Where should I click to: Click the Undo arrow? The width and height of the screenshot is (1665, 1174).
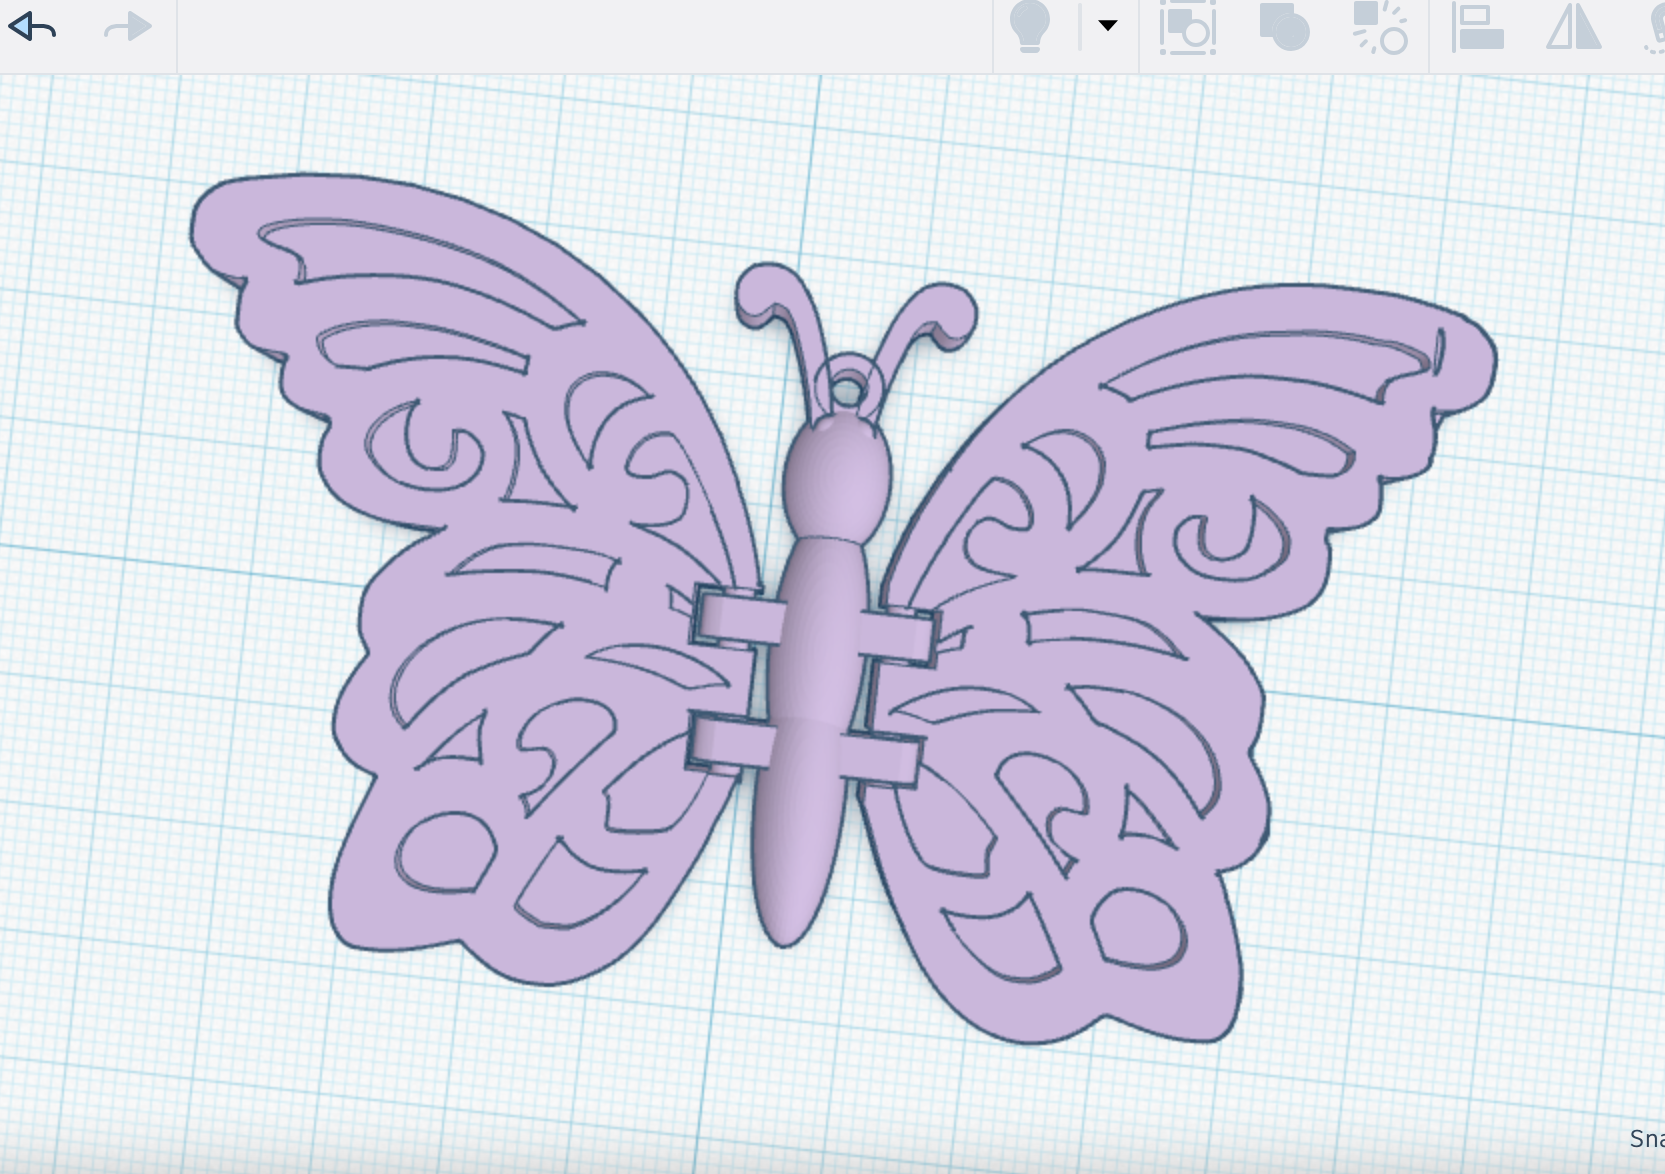(32, 27)
